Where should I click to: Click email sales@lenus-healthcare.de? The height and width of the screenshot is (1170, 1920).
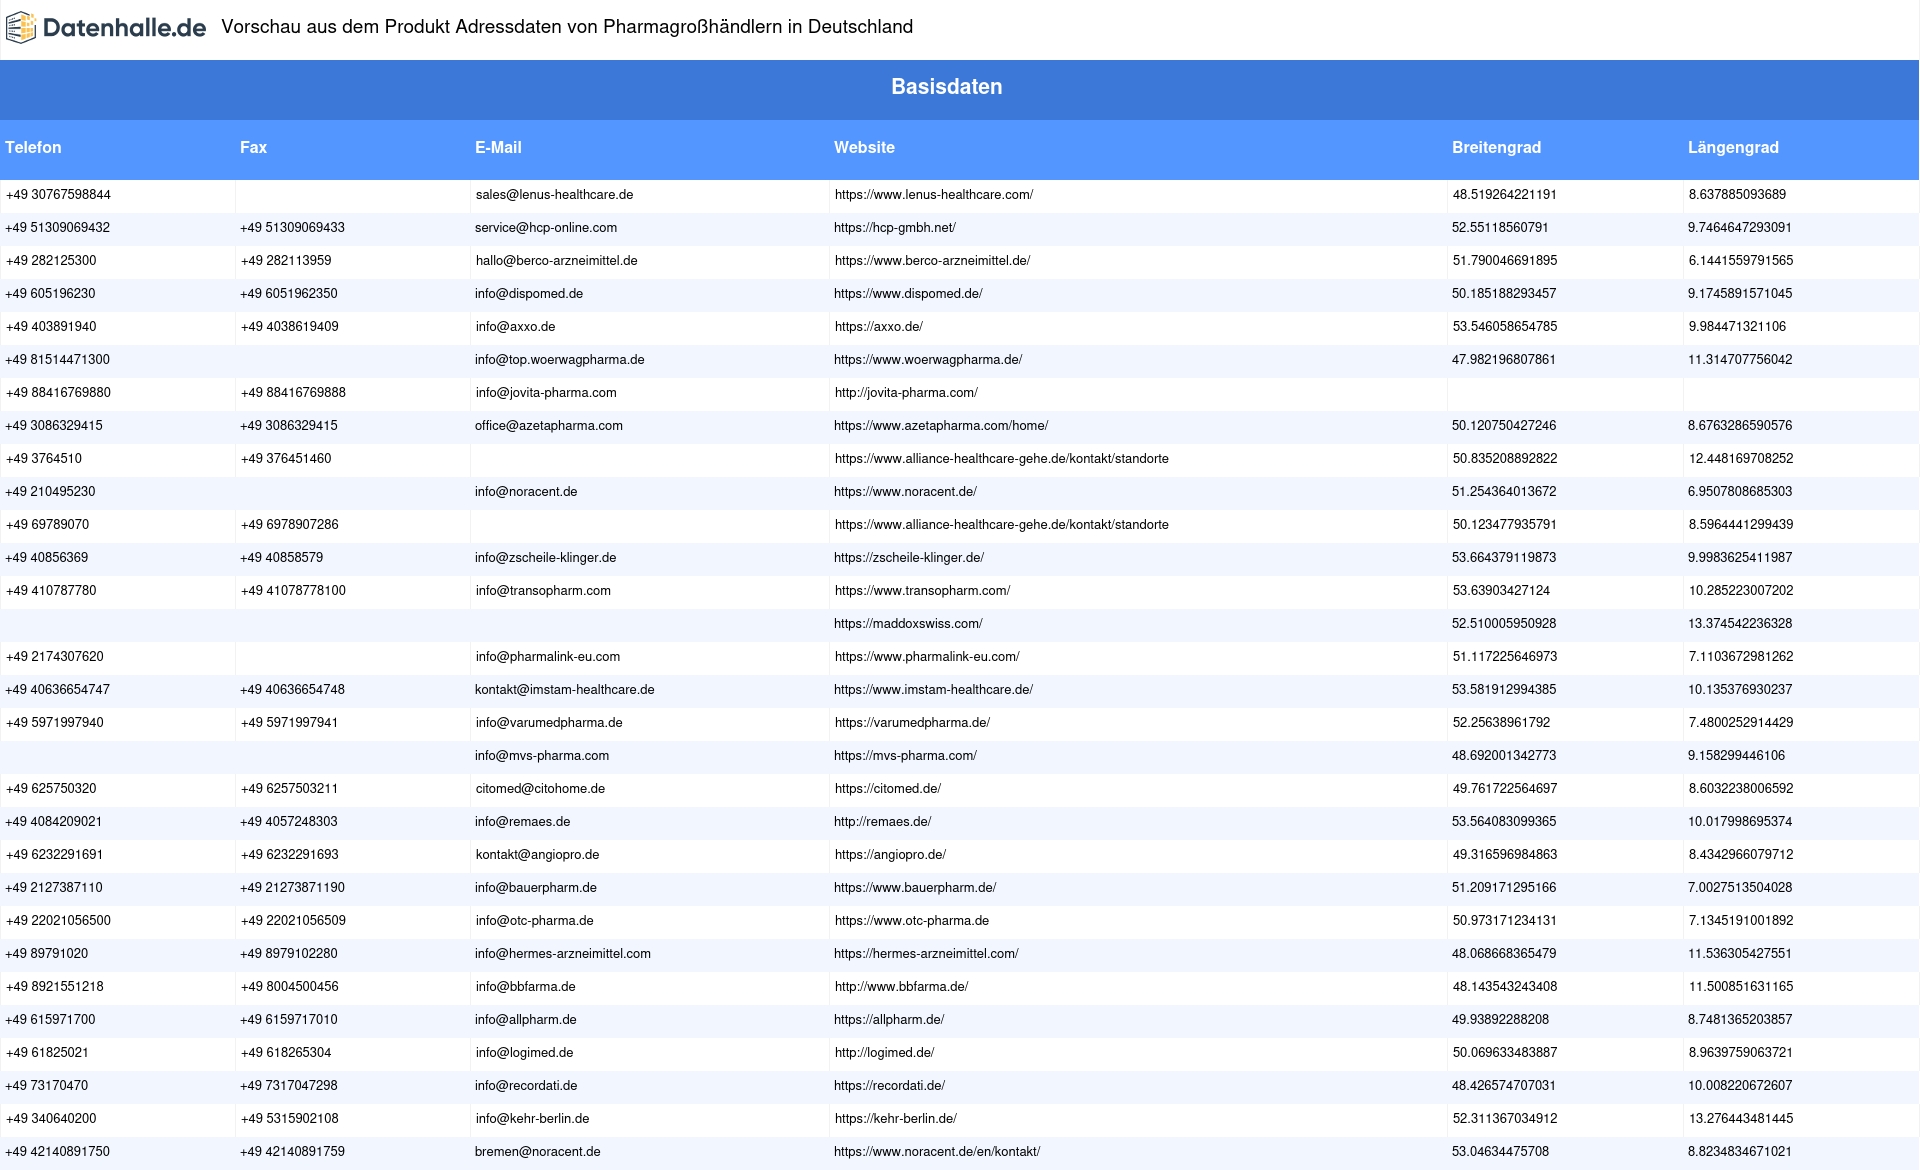tap(554, 195)
